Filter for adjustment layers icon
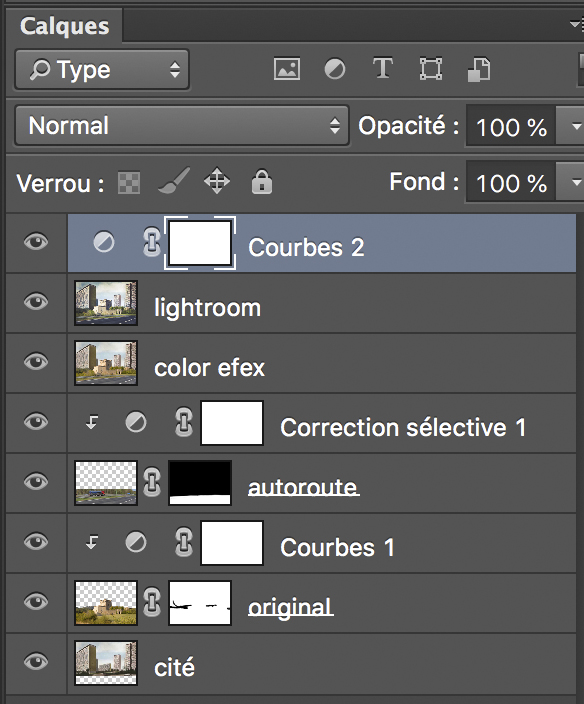The height and width of the screenshot is (704, 584). (x=335, y=69)
